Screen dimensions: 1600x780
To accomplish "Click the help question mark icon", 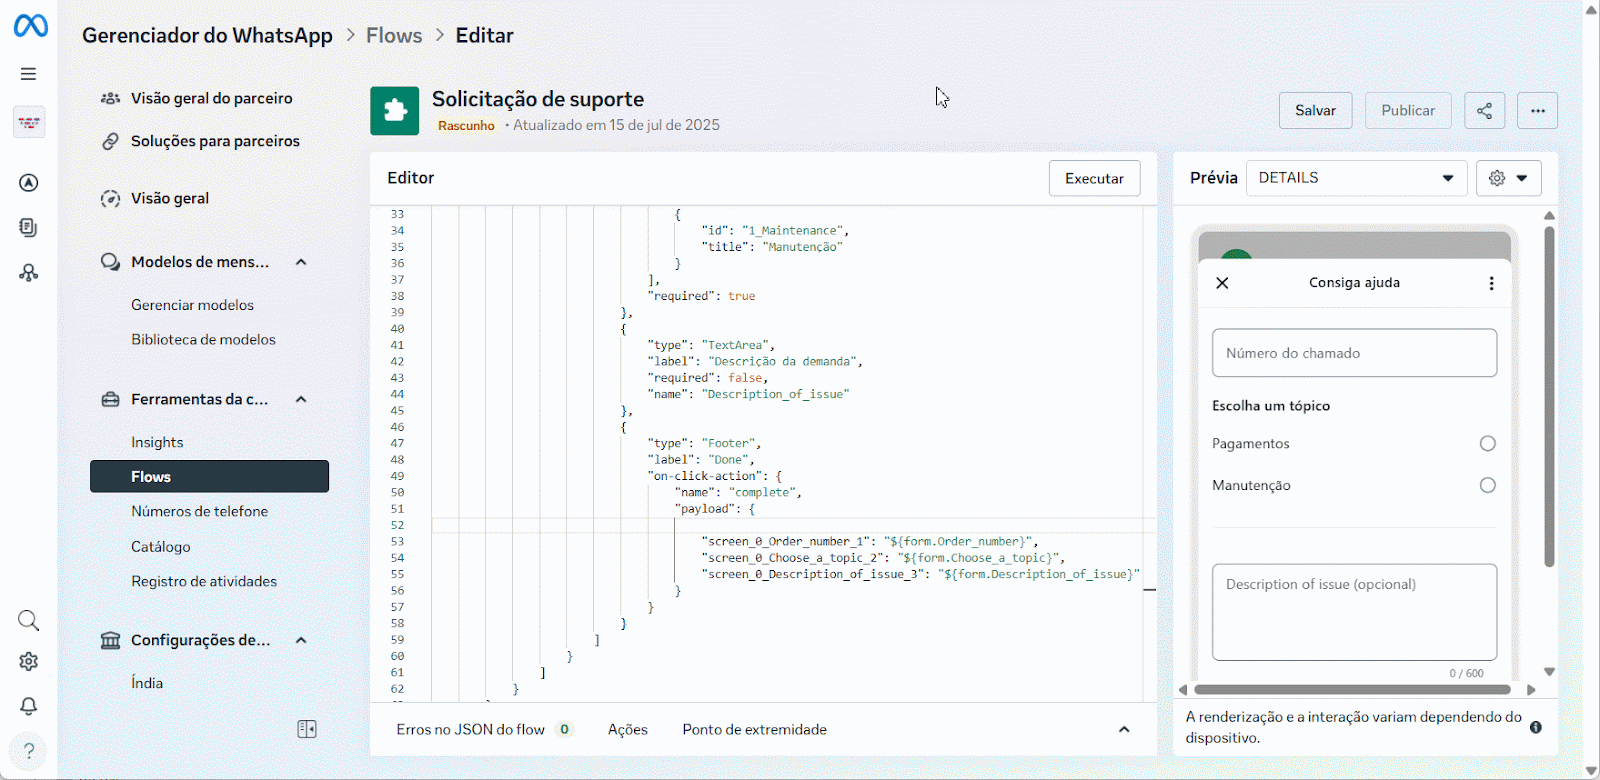I will pos(29,750).
